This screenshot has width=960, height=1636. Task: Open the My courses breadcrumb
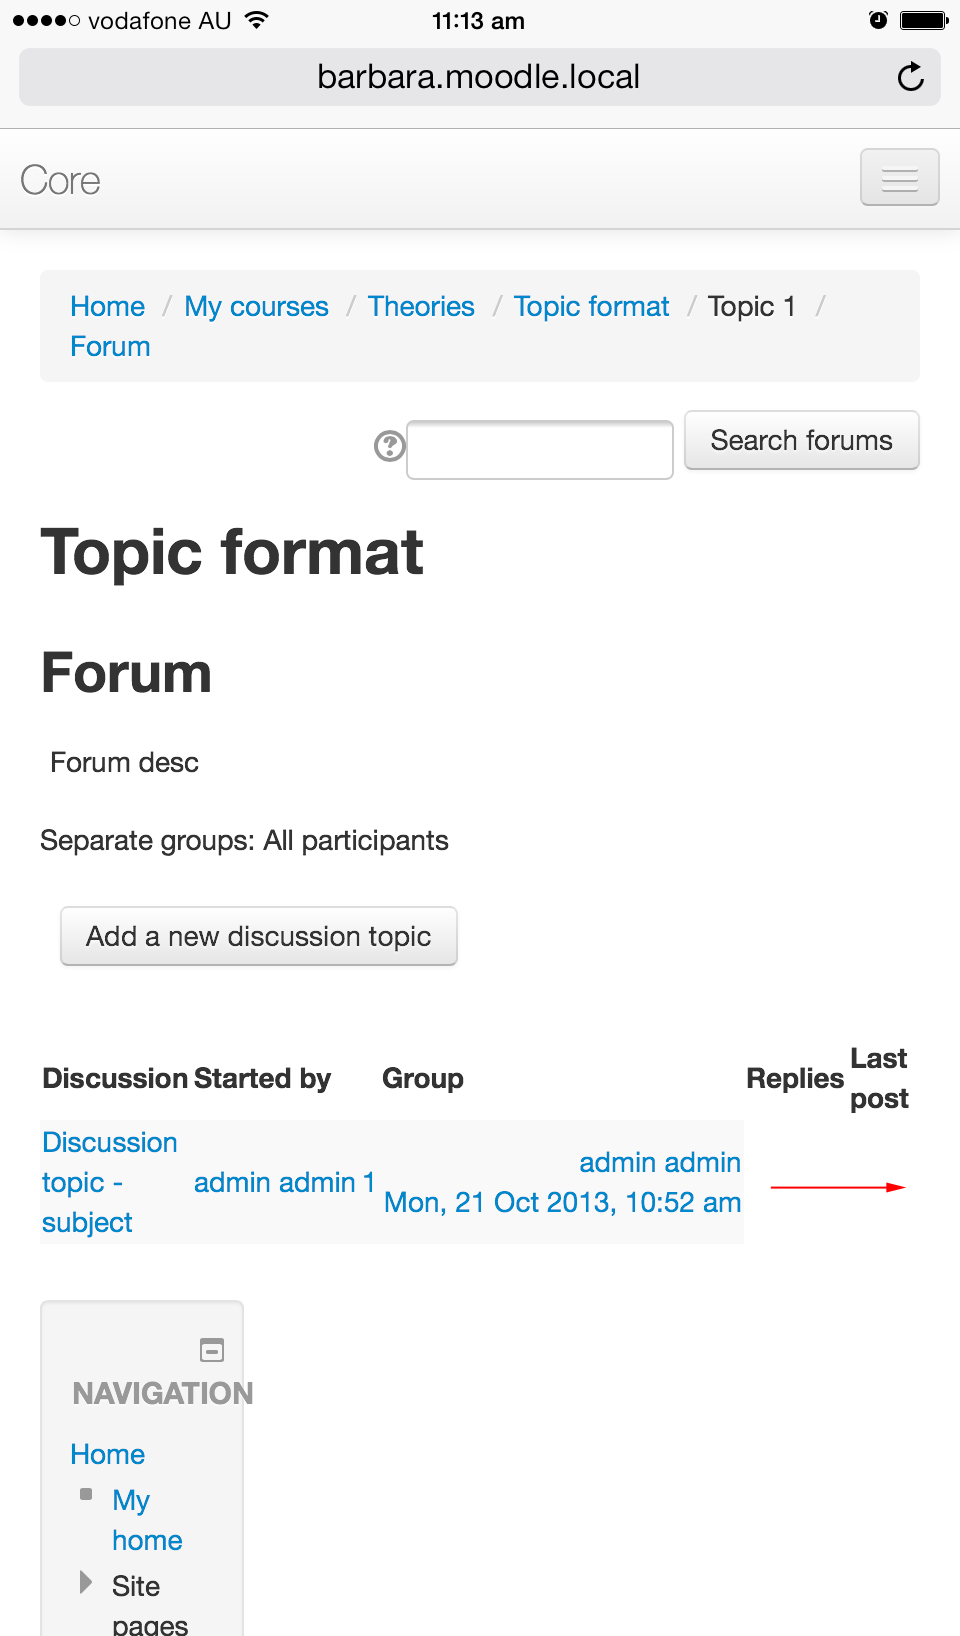click(256, 306)
